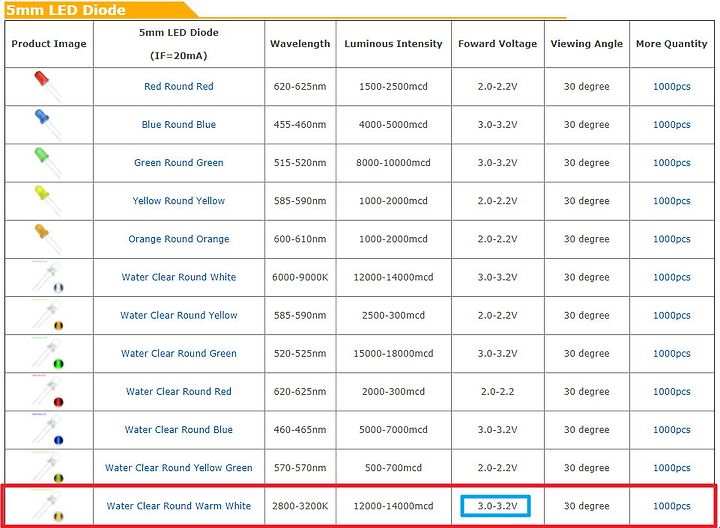Select the 6000-9000K wavelength cell
This screenshot has height=528, width=720.
click(x=300, y=277)
